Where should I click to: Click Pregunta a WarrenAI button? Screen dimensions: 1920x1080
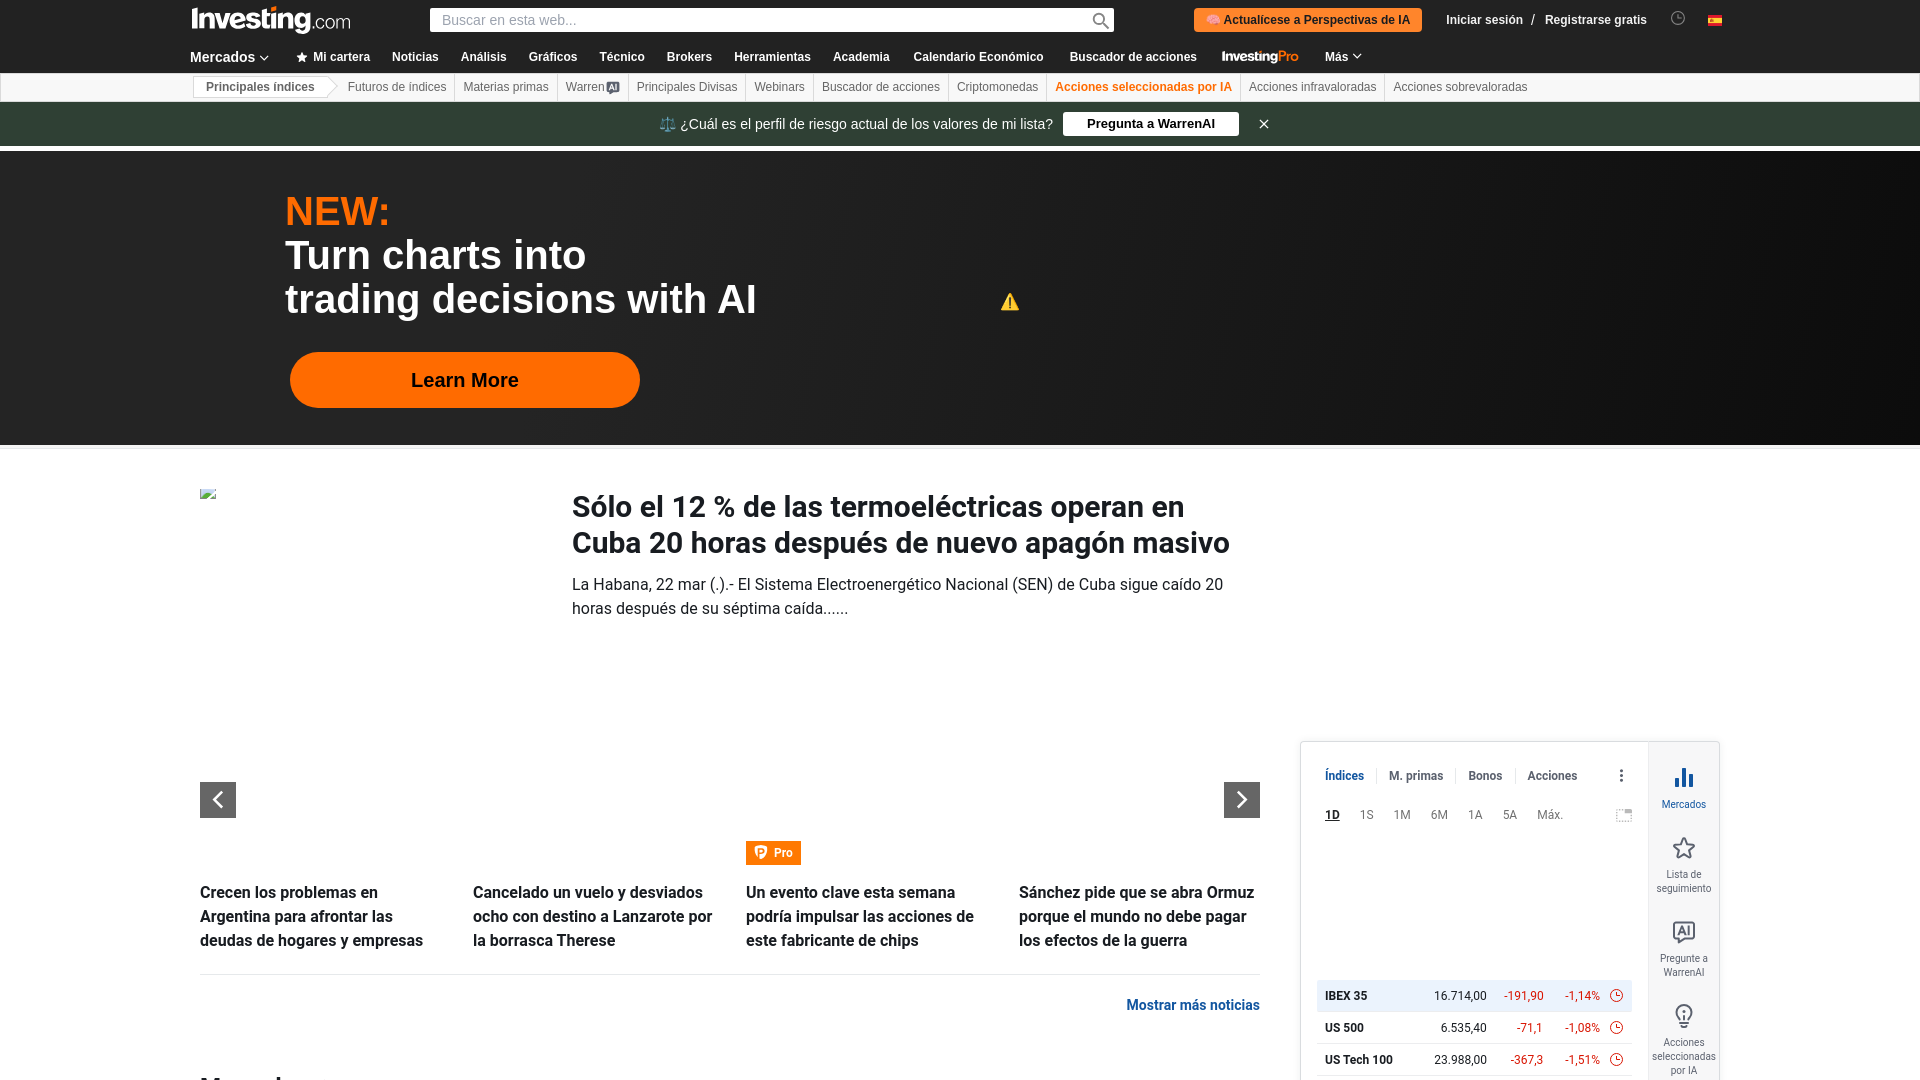[1151, 124]
